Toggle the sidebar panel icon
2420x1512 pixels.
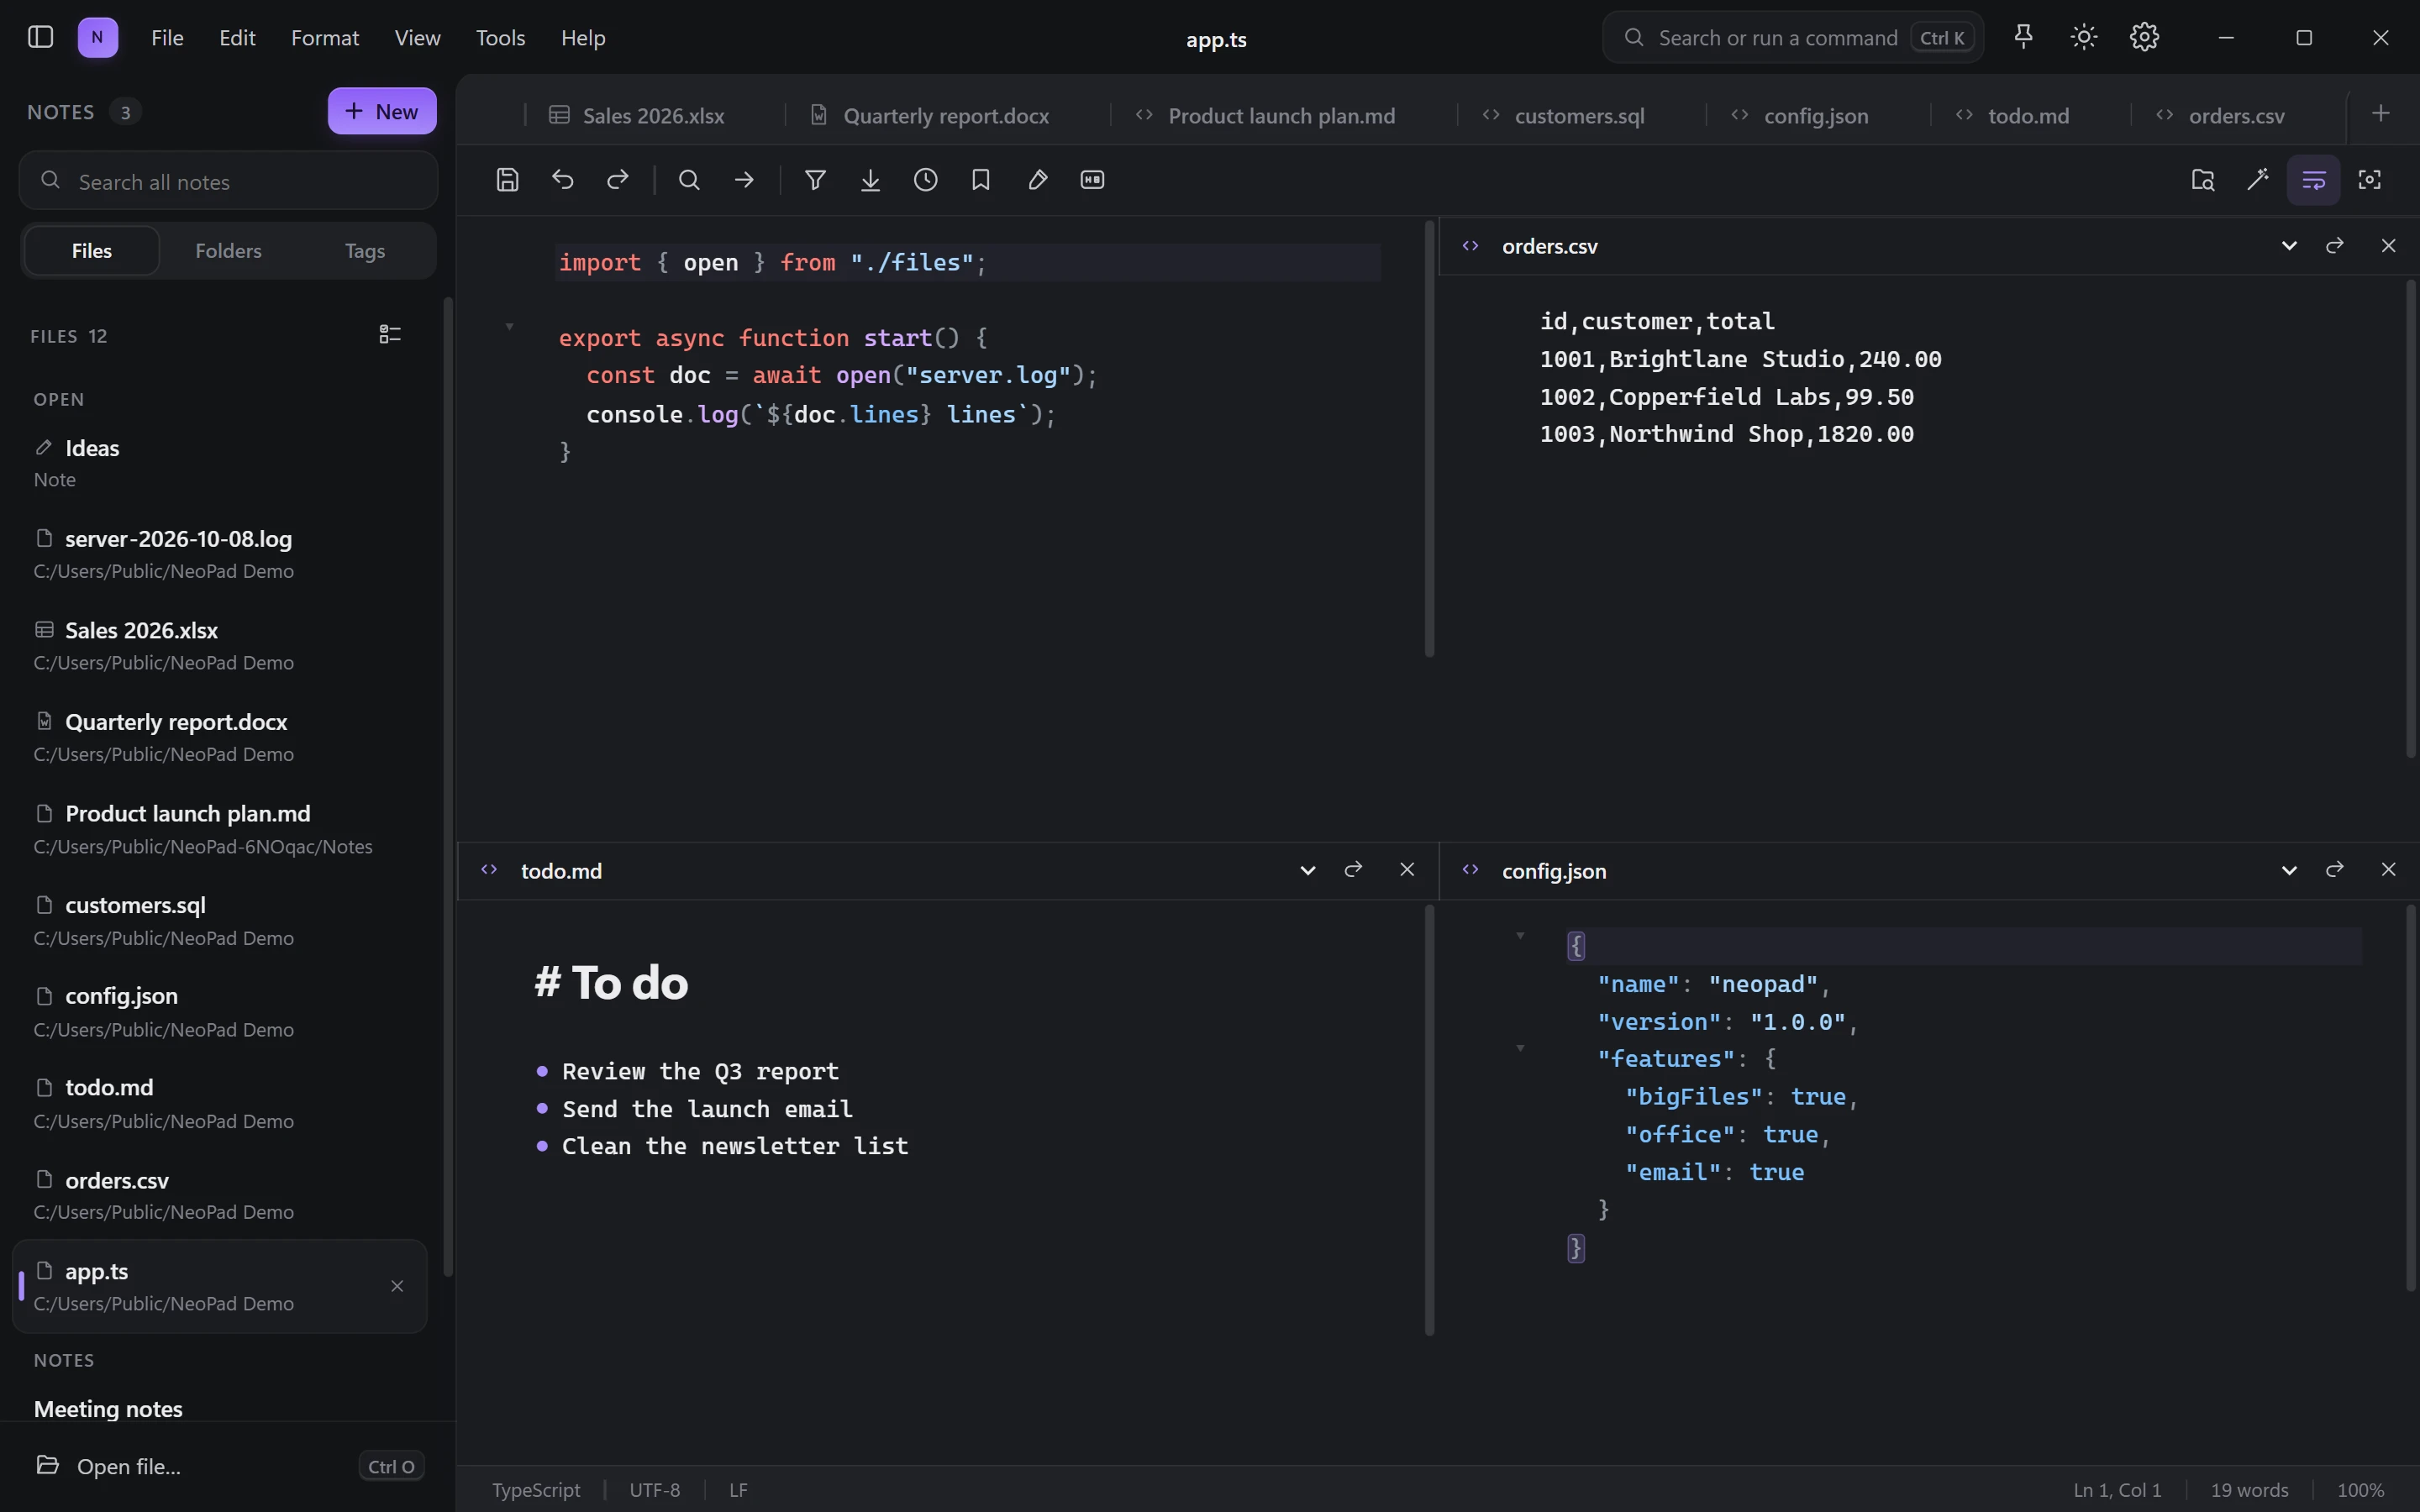40,37
